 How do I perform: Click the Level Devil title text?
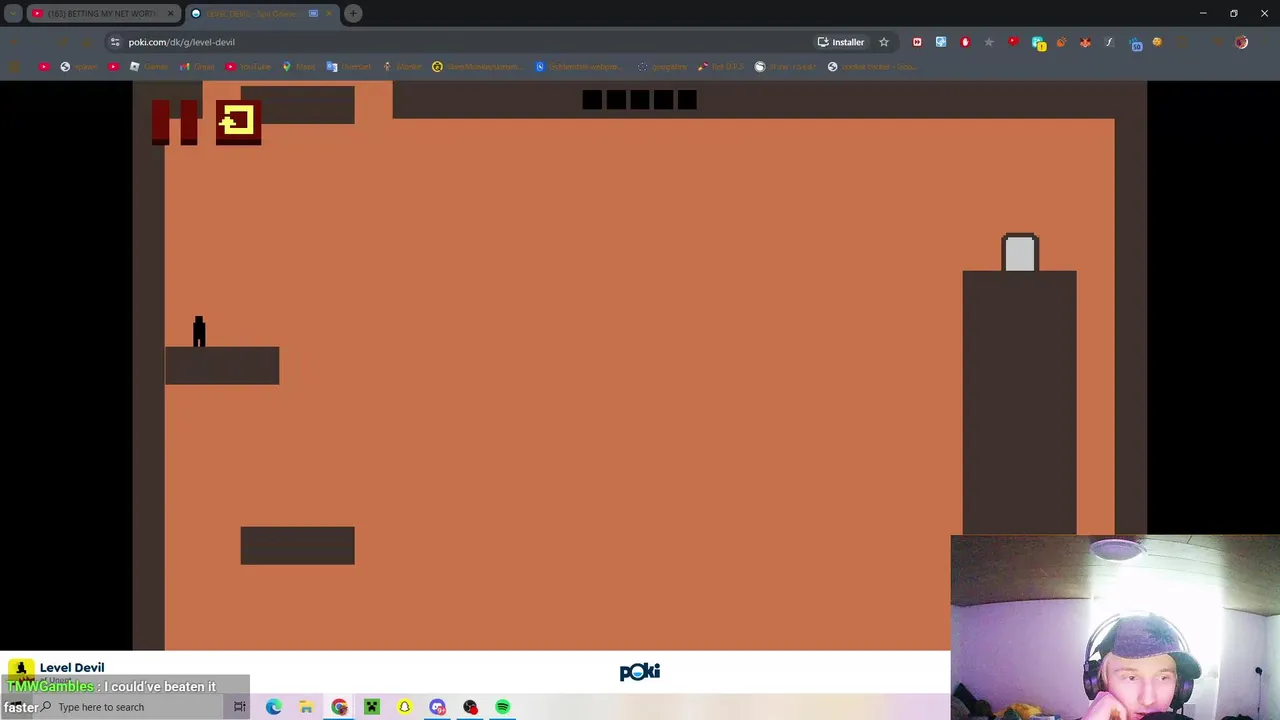72,667
